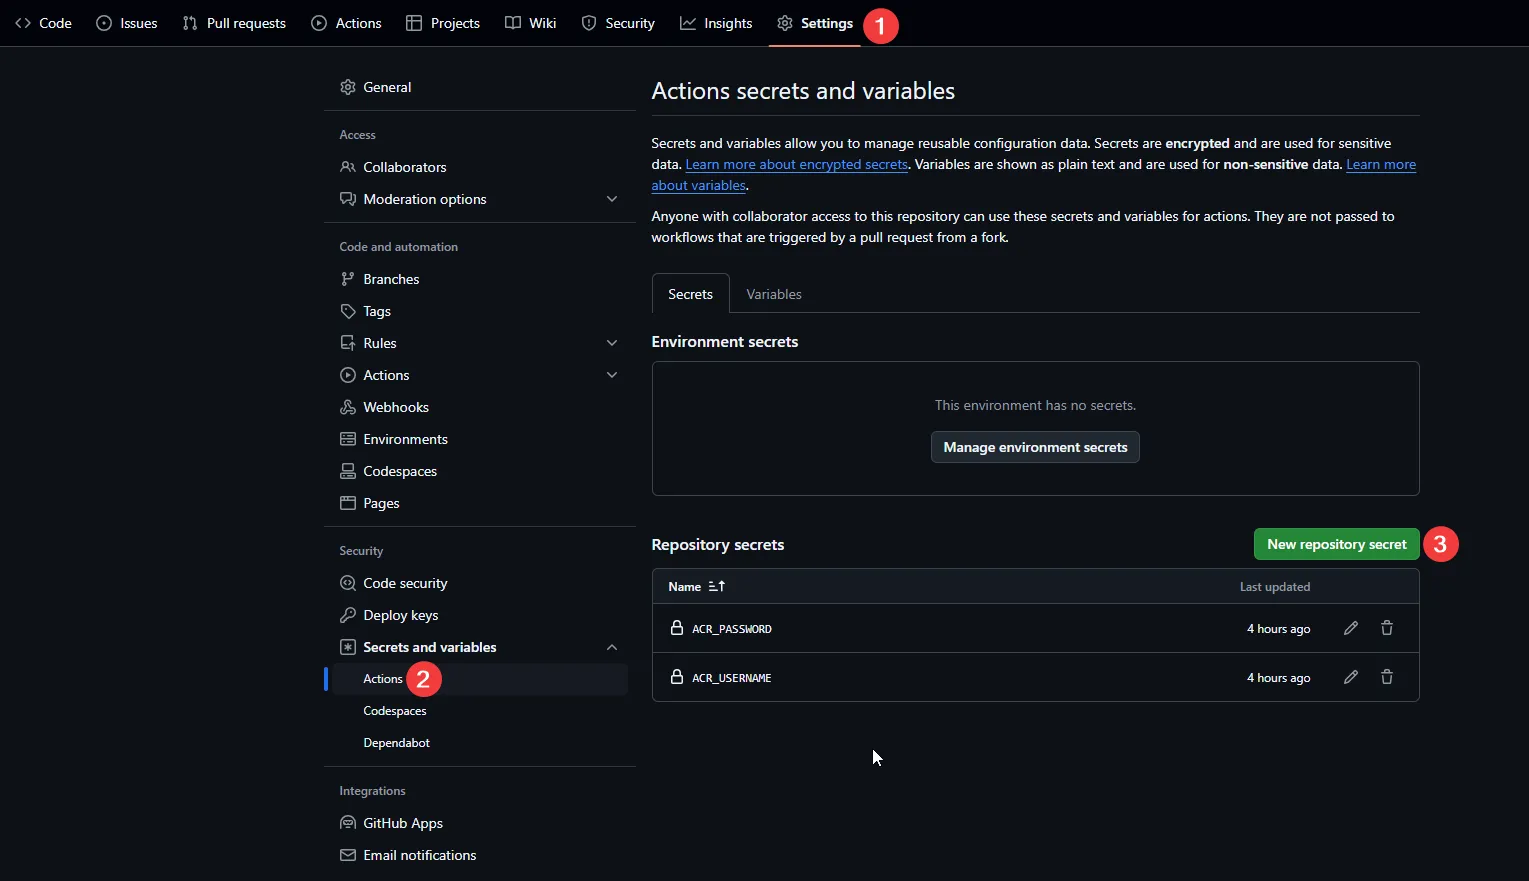Open the Insights repository tab

716,23
